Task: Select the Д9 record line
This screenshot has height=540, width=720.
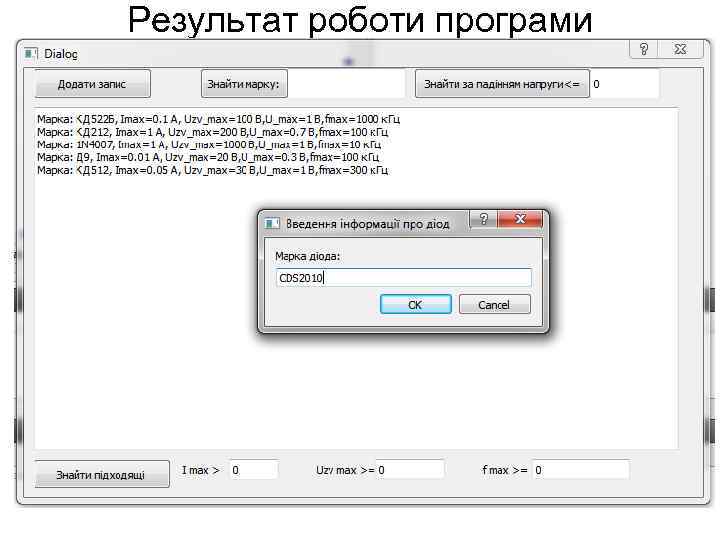Action: (208, 157)
